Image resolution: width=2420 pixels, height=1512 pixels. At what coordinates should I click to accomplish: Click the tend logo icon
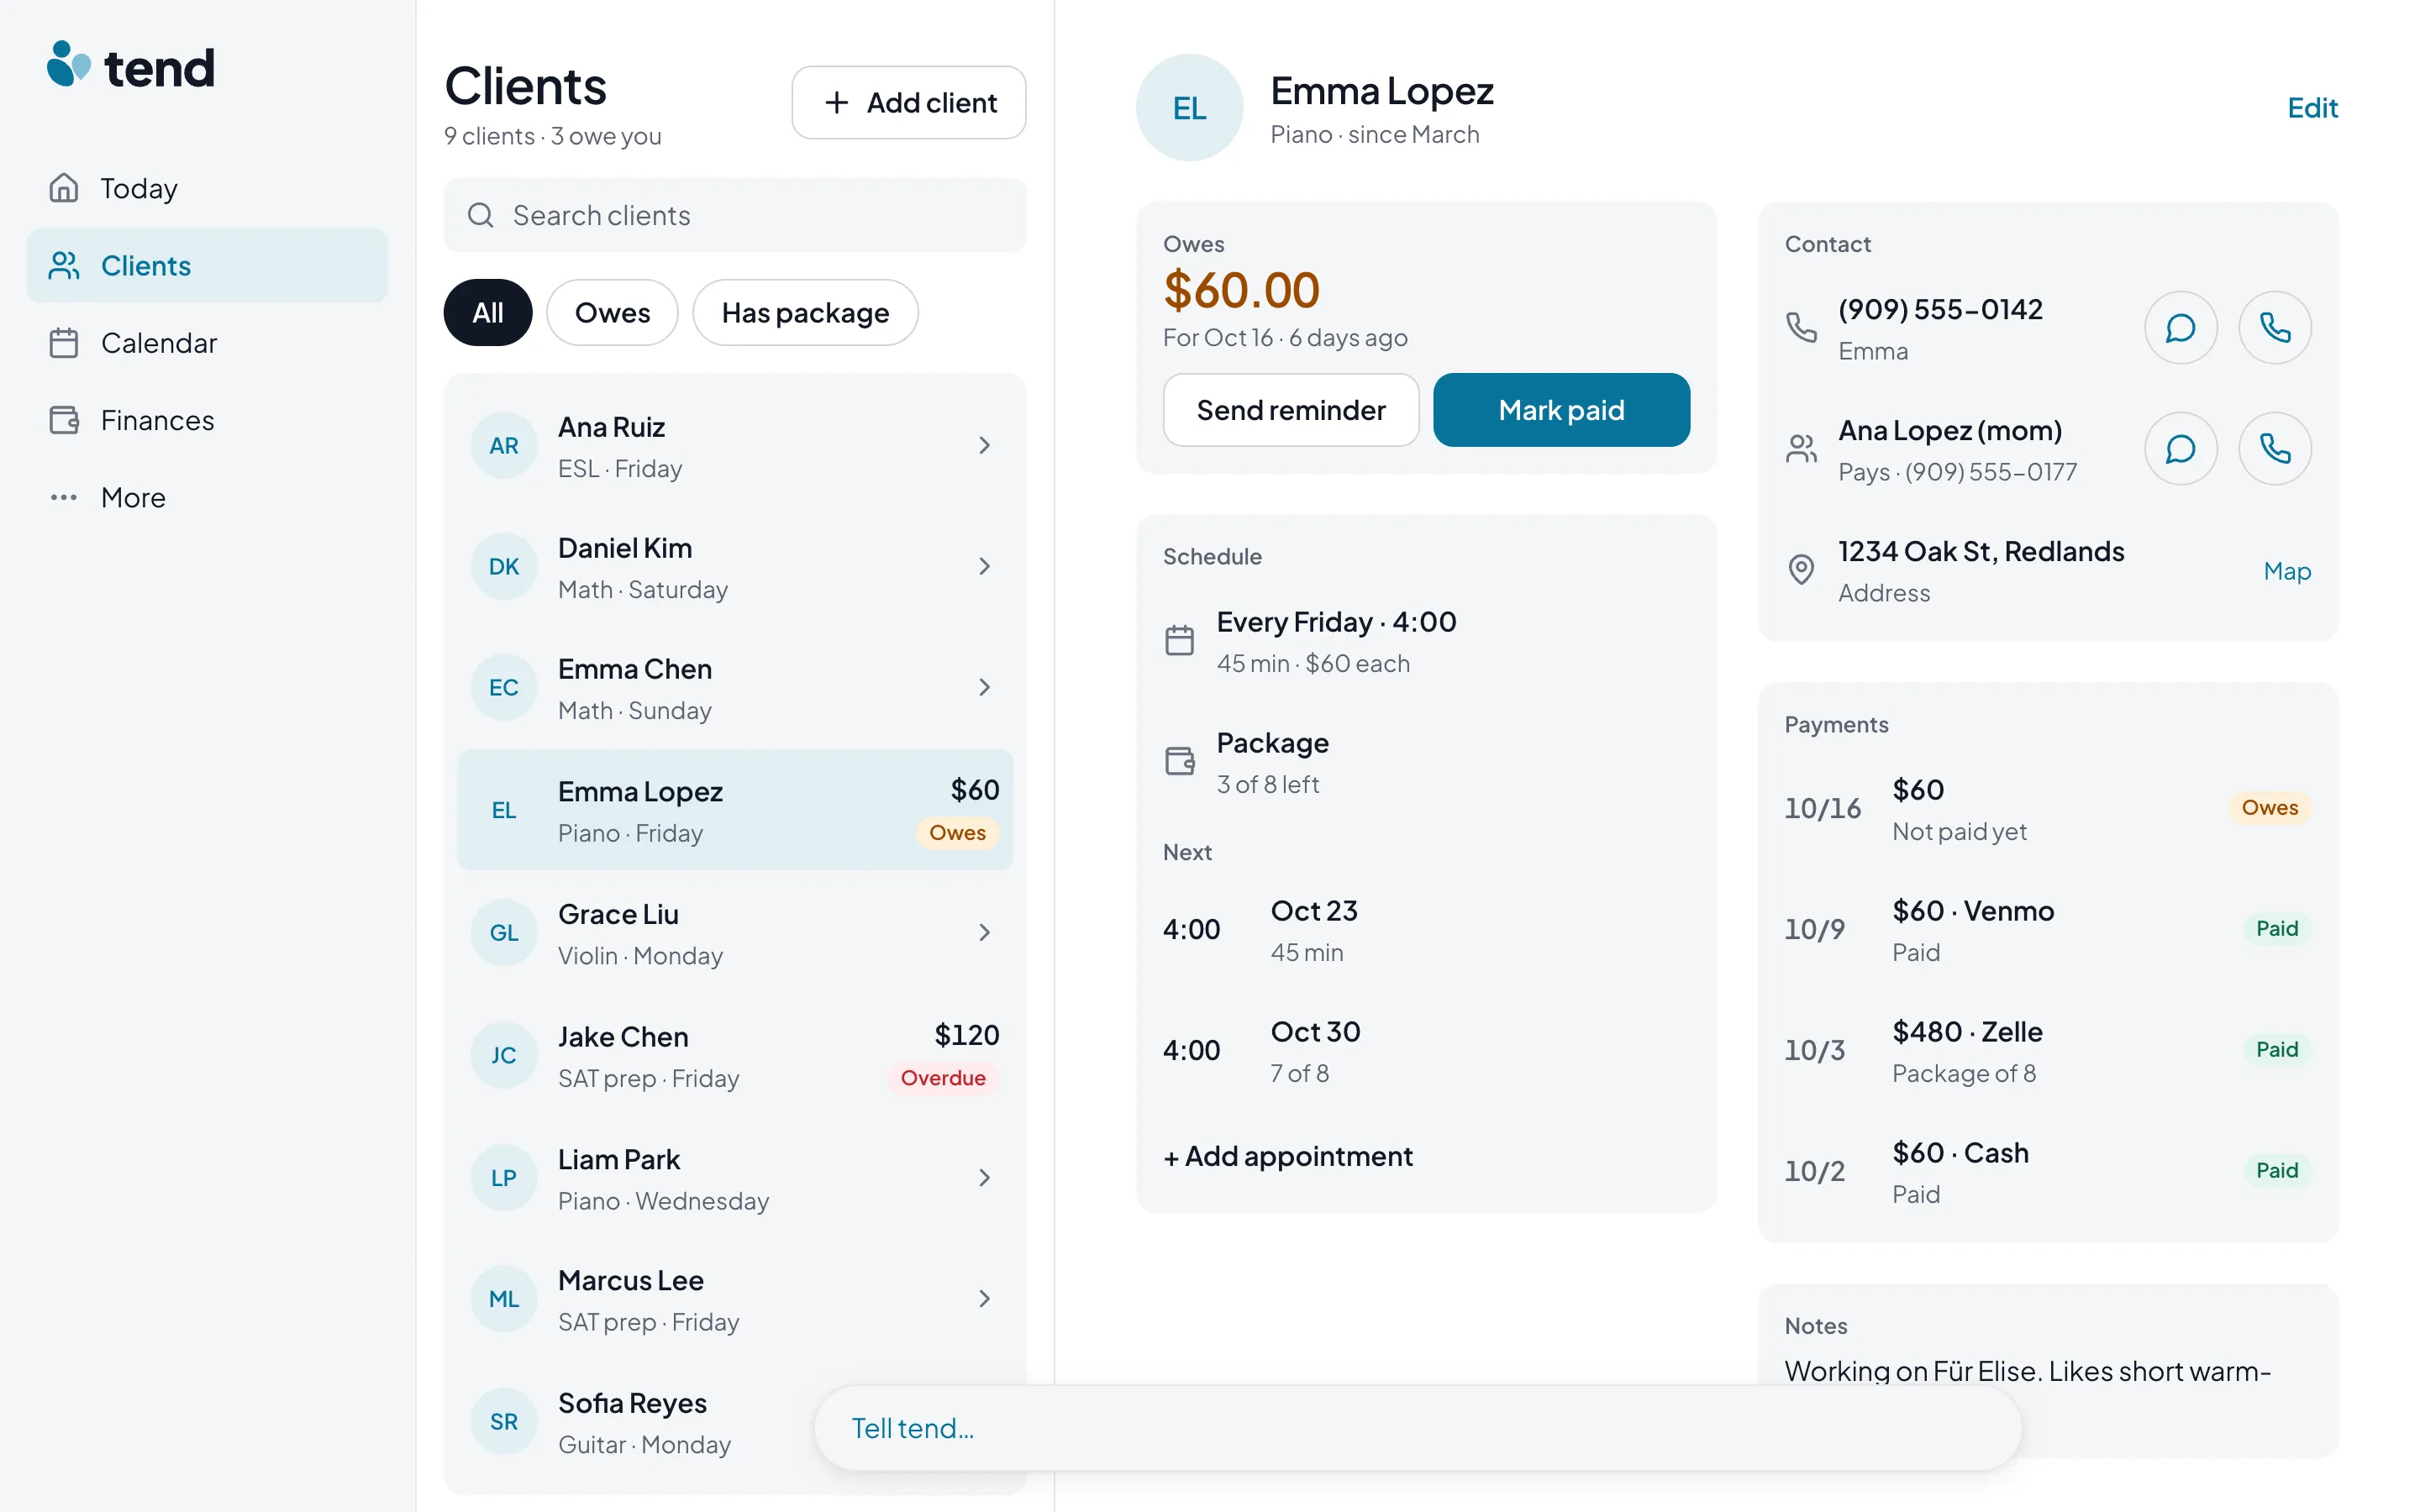[69, 65]
